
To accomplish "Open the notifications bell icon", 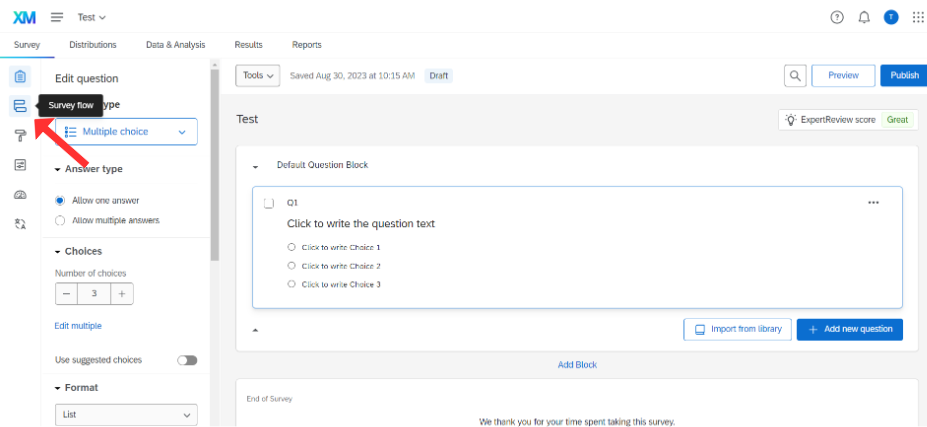I will coord(864,17).
